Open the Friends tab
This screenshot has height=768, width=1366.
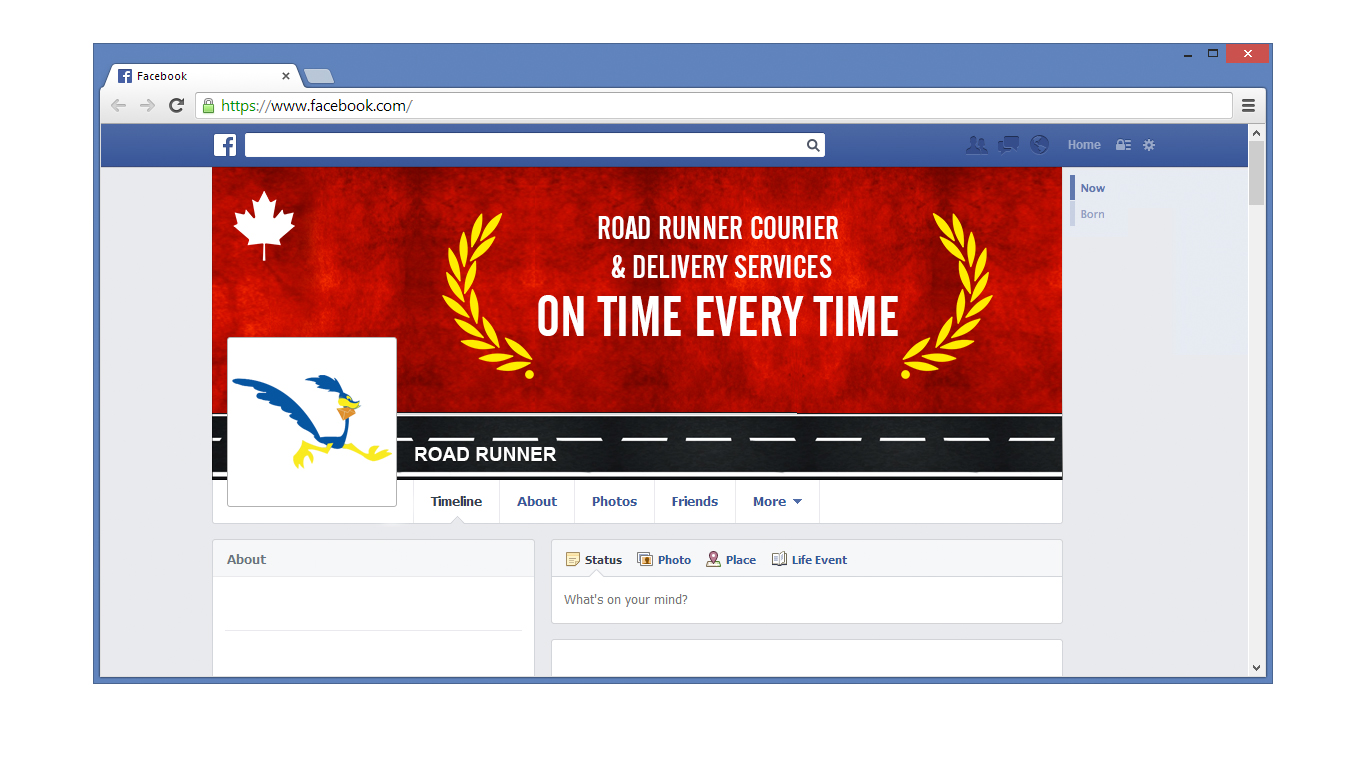point(694,502)
